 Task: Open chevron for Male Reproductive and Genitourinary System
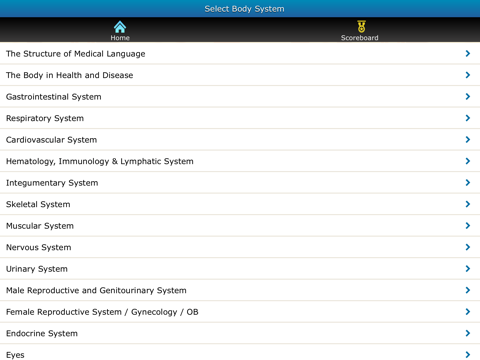click(468, 290)
